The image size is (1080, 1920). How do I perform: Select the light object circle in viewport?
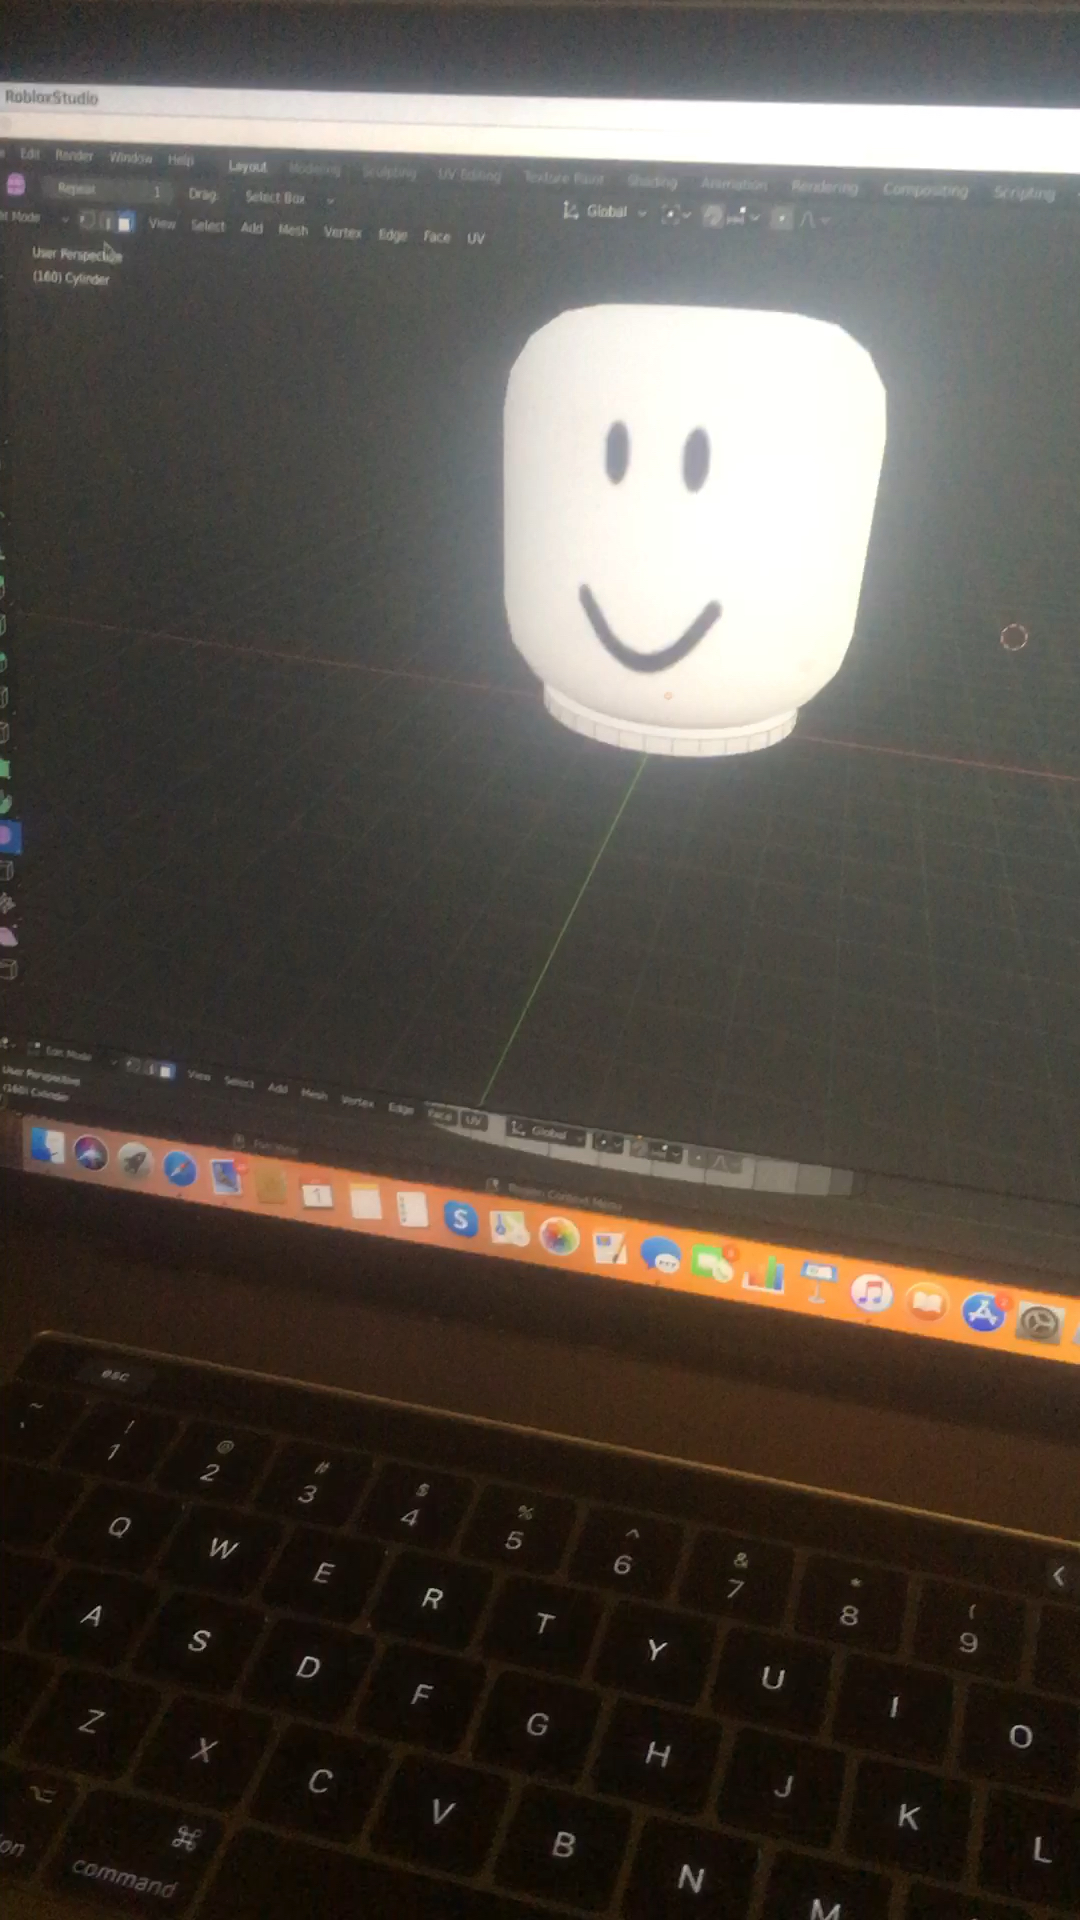(1014, 637)
